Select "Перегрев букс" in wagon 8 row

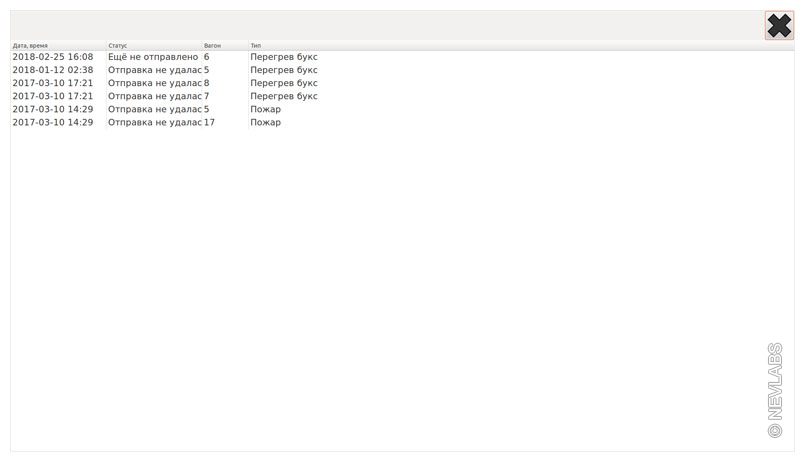pos(284,83)
